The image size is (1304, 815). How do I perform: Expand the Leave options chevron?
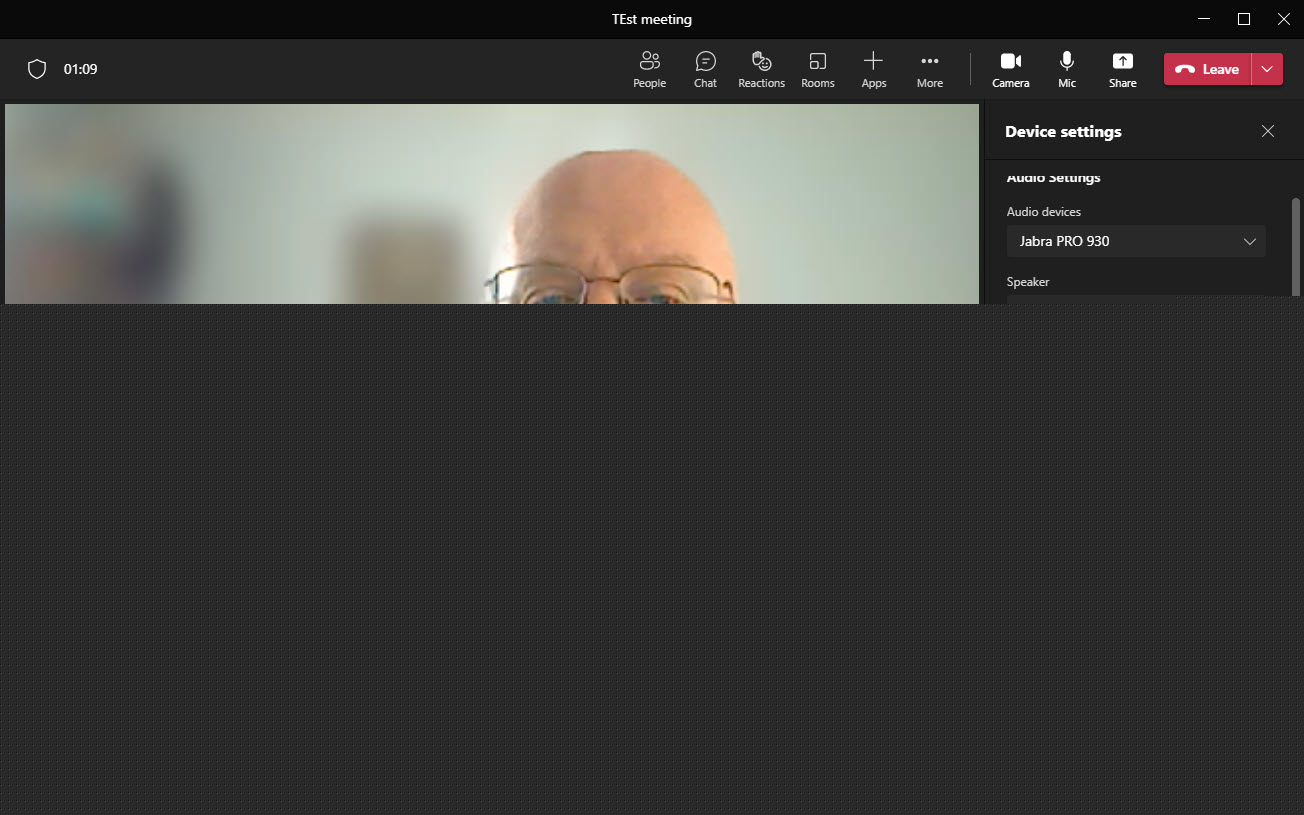tap(1267, 69)
